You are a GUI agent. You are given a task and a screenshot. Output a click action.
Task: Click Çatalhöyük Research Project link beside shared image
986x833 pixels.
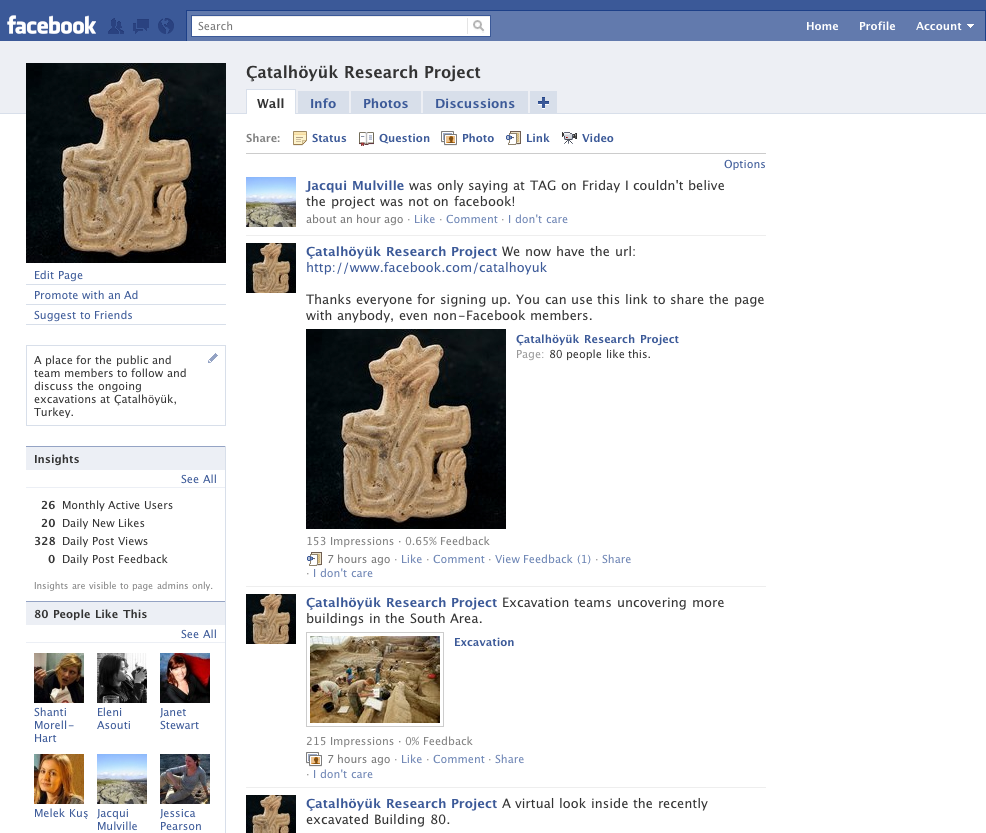[597, 339]
